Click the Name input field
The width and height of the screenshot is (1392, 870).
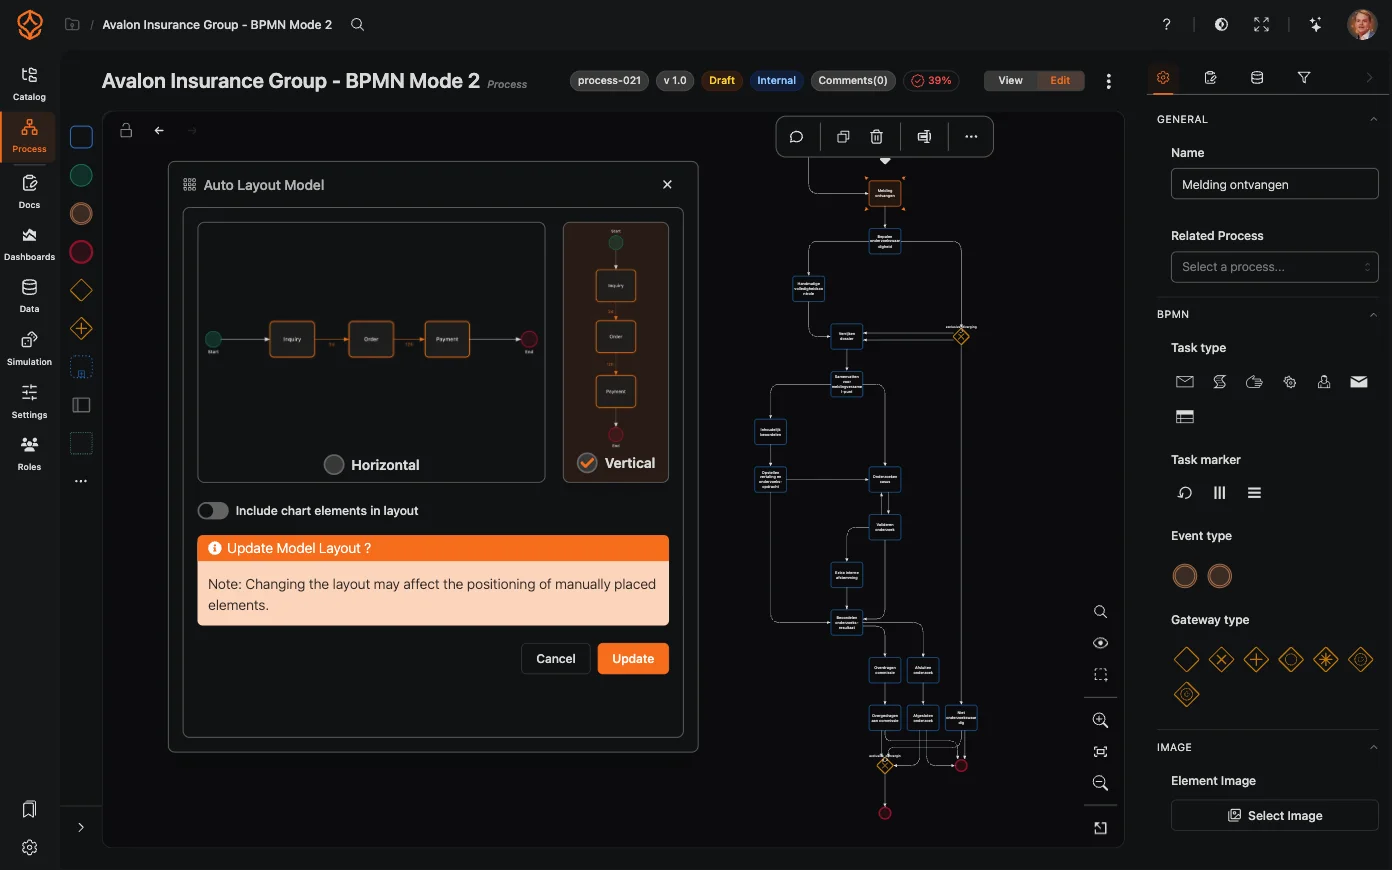pos(1274,184)
